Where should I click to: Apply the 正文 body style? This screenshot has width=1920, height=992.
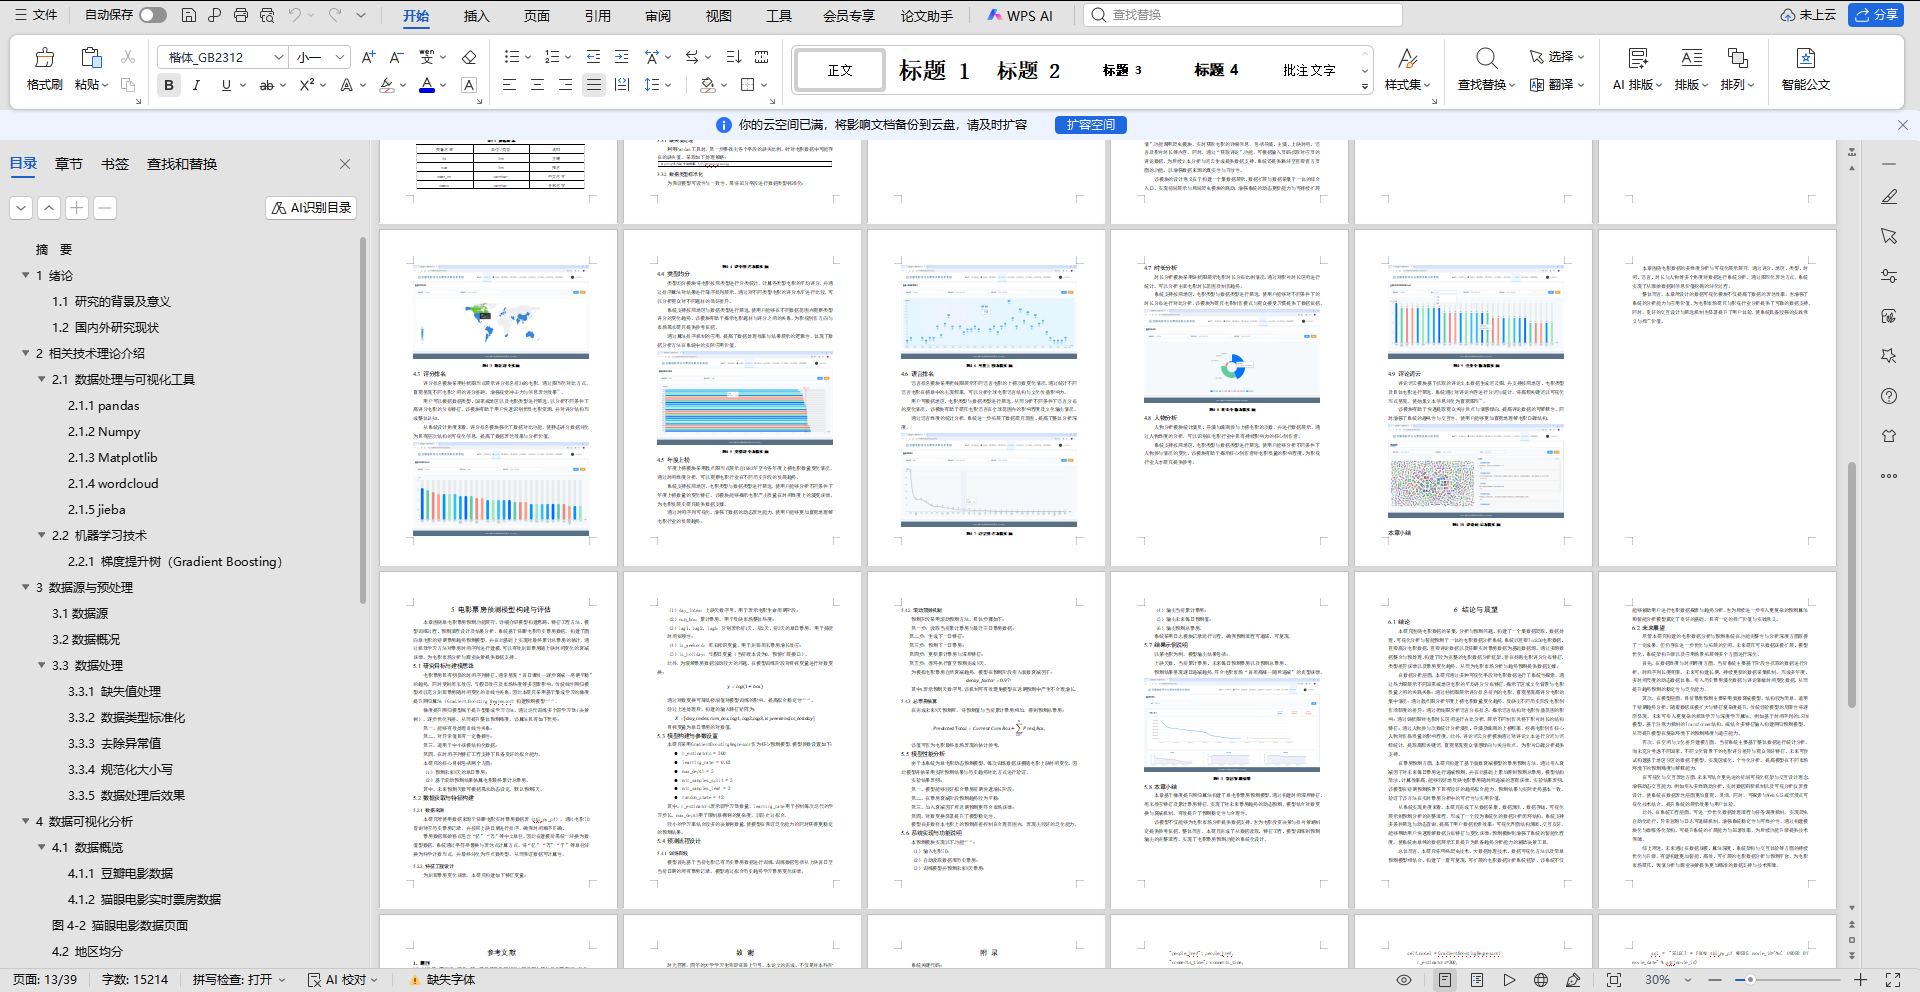click(x=840, y=70)
